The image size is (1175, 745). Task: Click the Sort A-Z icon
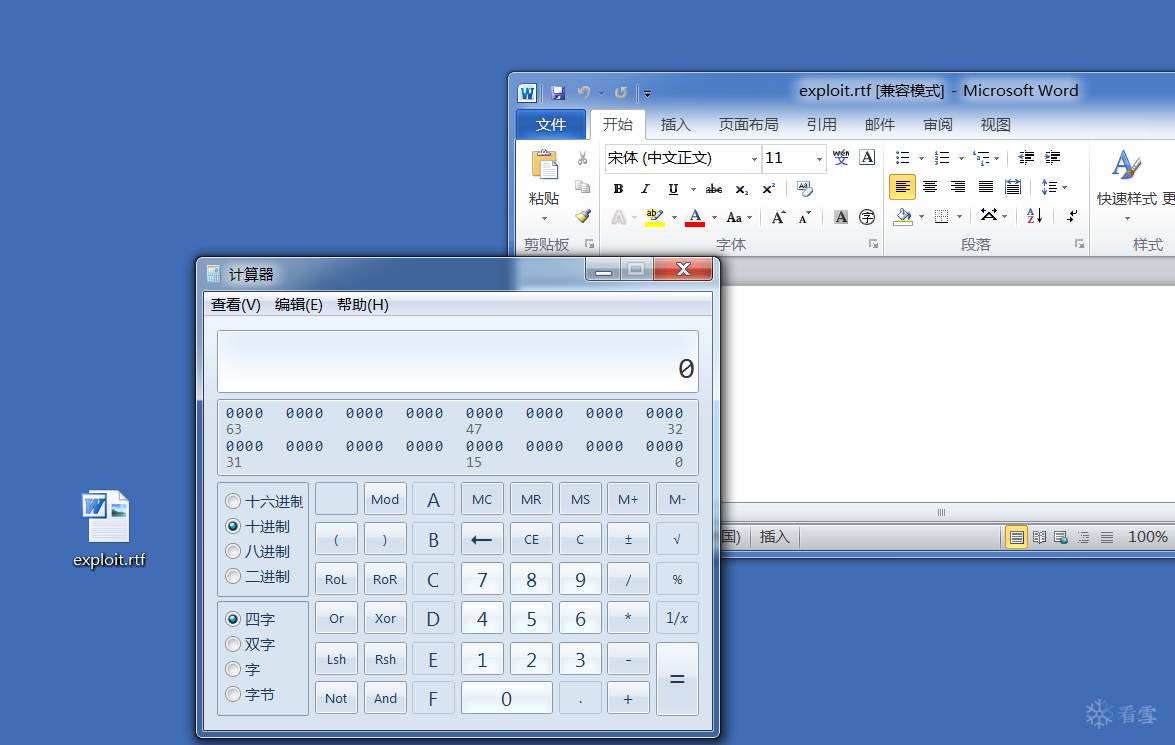(1035, 216)
